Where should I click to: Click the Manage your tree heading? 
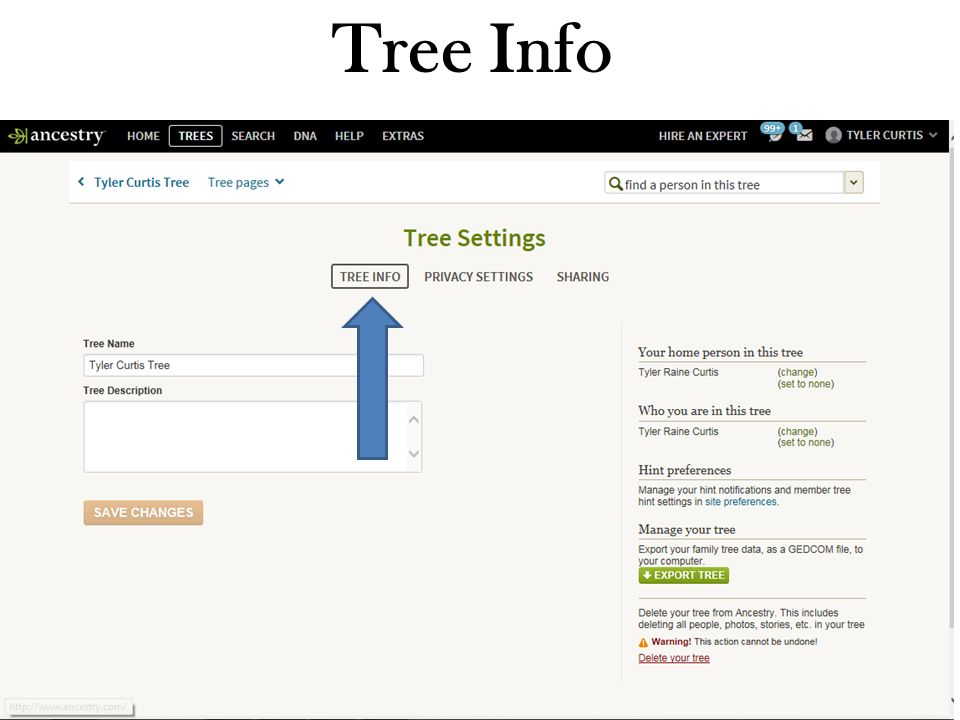pyautogui.click(x=686, y=530)
